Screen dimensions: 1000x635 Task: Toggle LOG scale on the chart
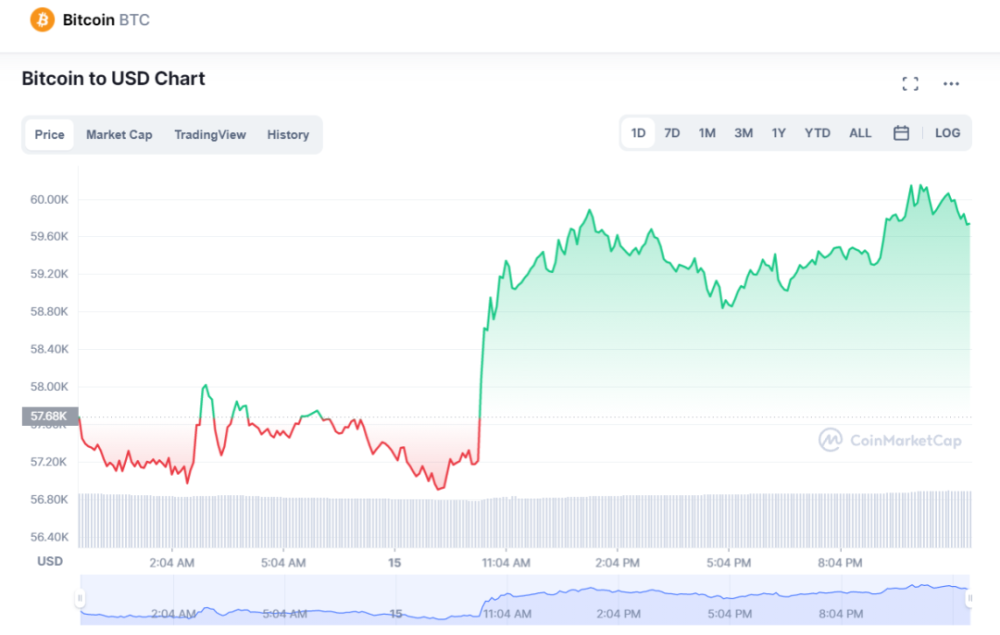pos(947,133)
